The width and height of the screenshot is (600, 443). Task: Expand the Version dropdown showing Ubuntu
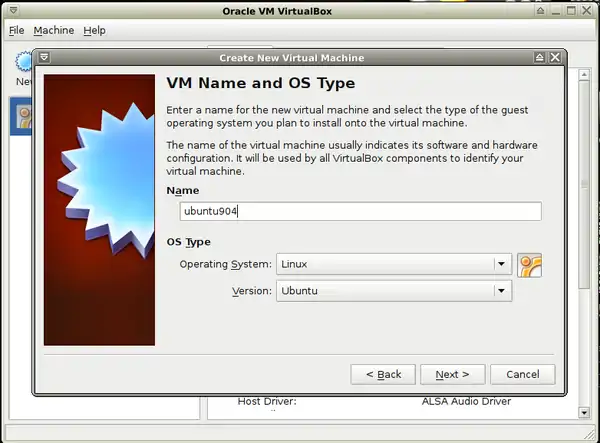point(500,291)
